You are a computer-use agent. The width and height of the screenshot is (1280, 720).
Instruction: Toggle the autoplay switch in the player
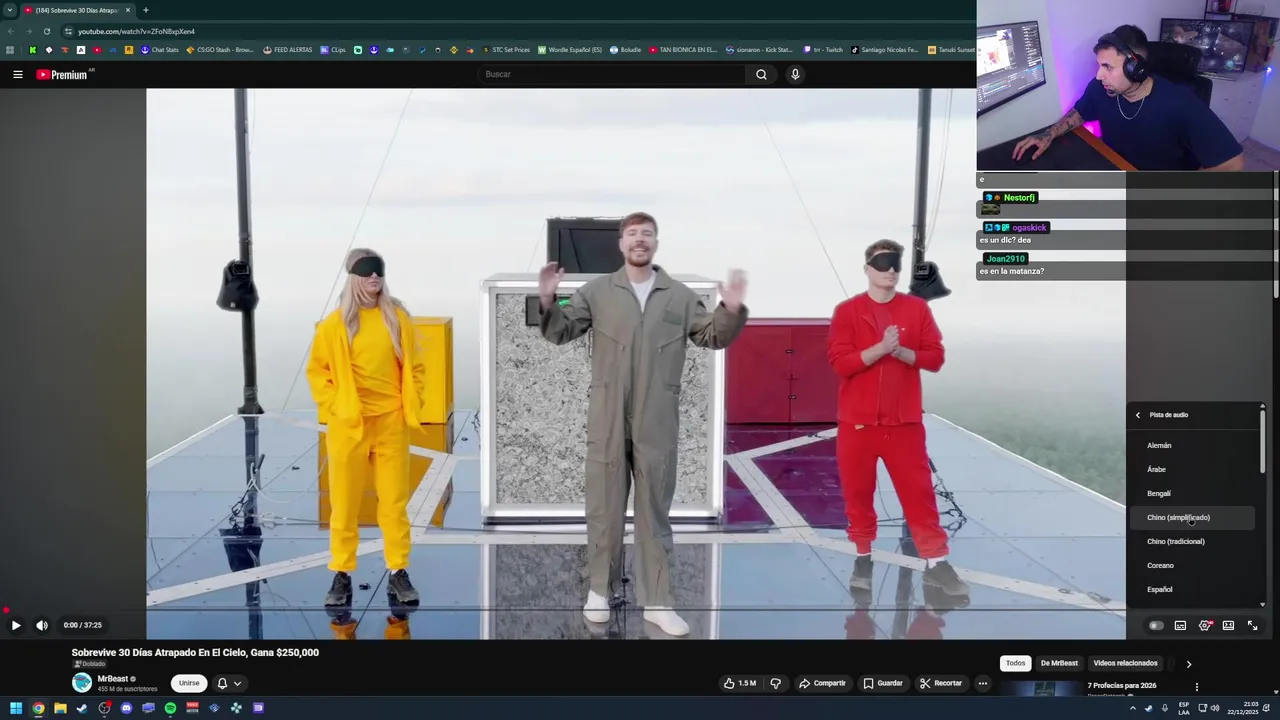[x=1156, y=626]
